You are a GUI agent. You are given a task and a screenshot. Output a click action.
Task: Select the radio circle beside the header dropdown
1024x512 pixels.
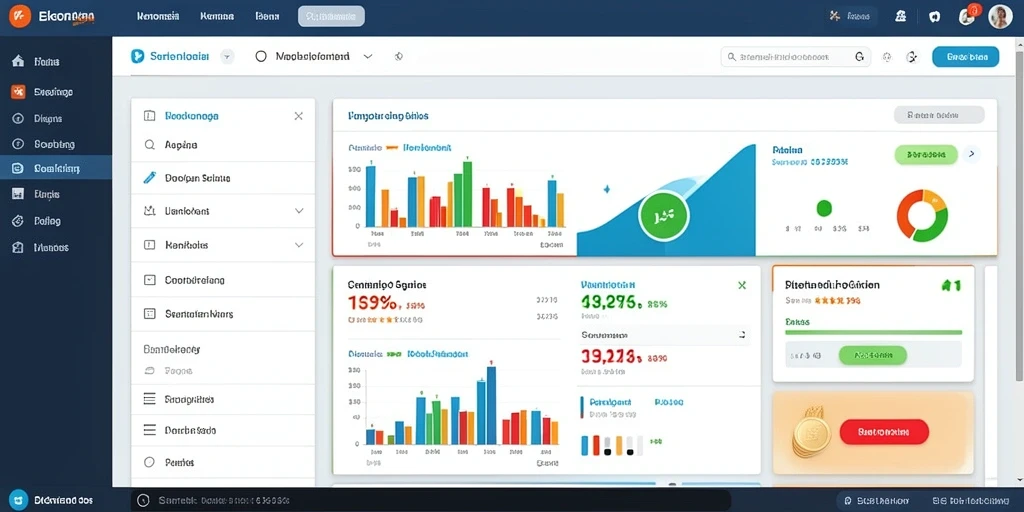click(x=261, y=57)
